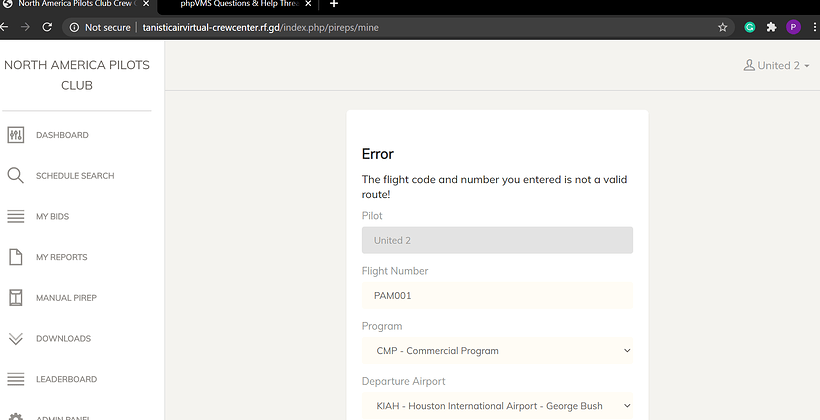Bookmark this page with star icon

722,27
